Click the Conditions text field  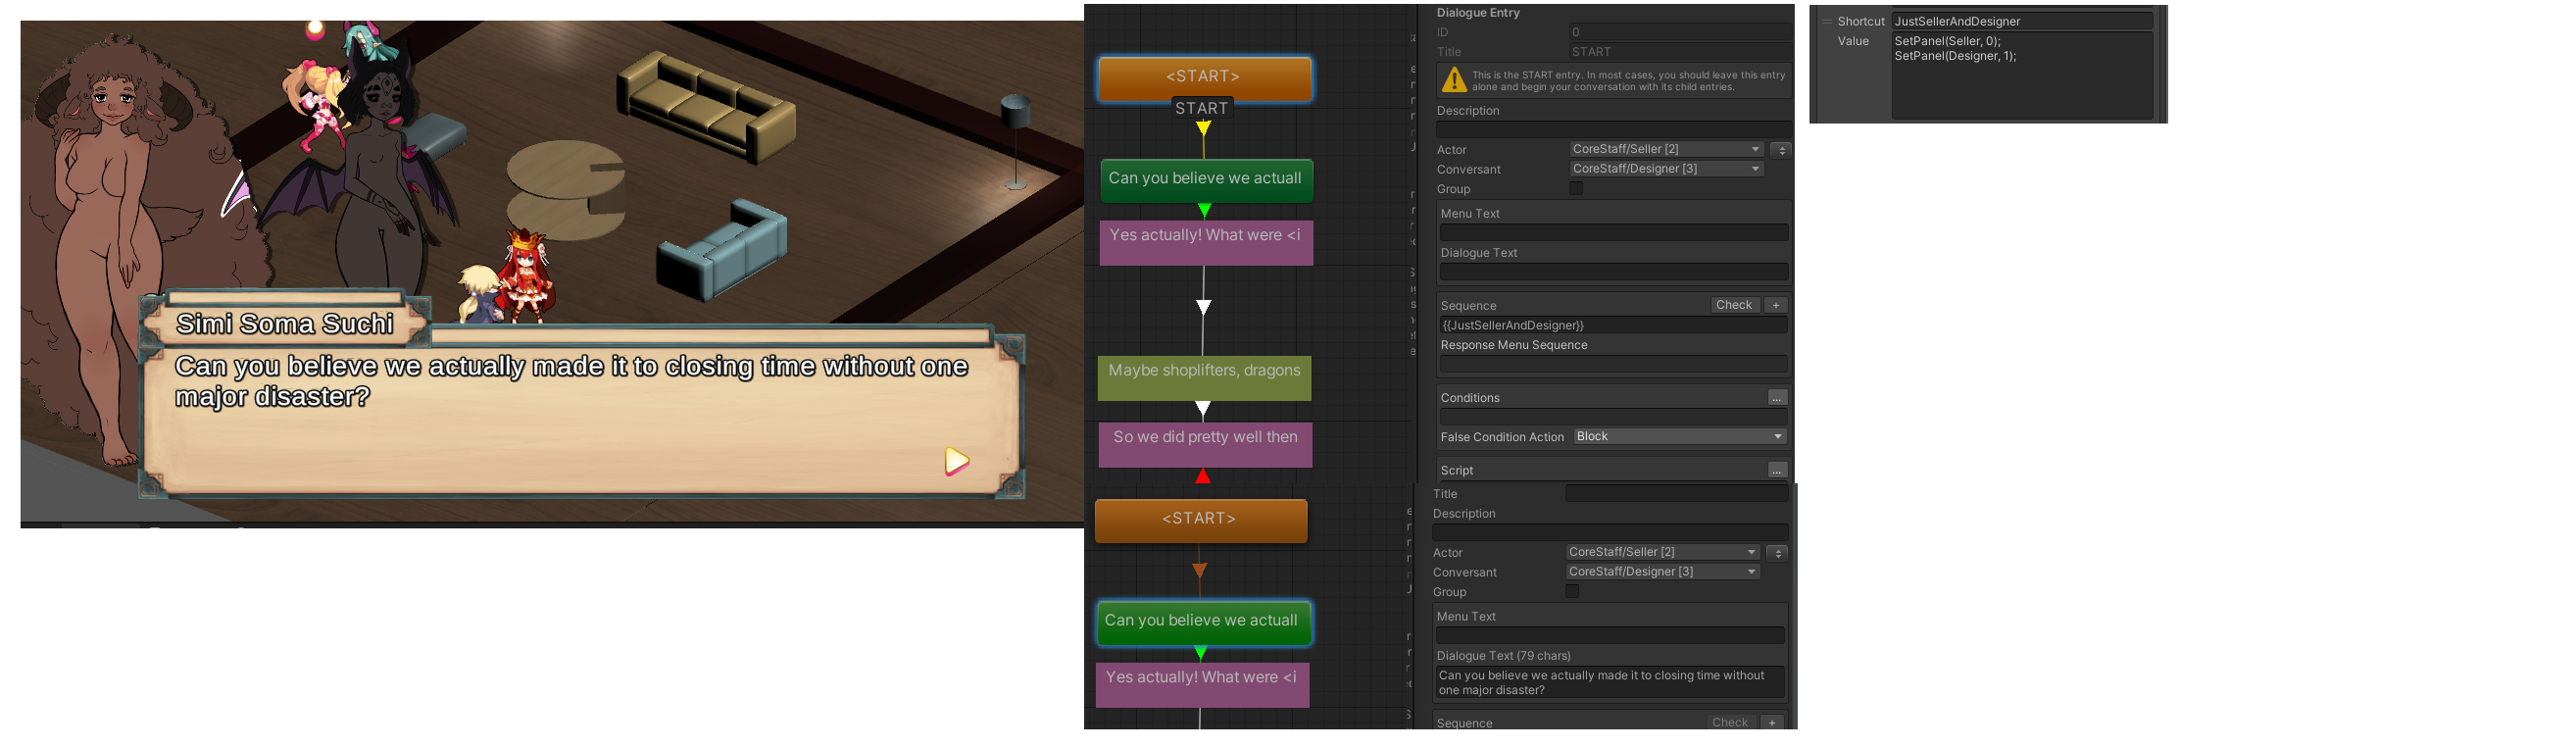point(1613,417)
